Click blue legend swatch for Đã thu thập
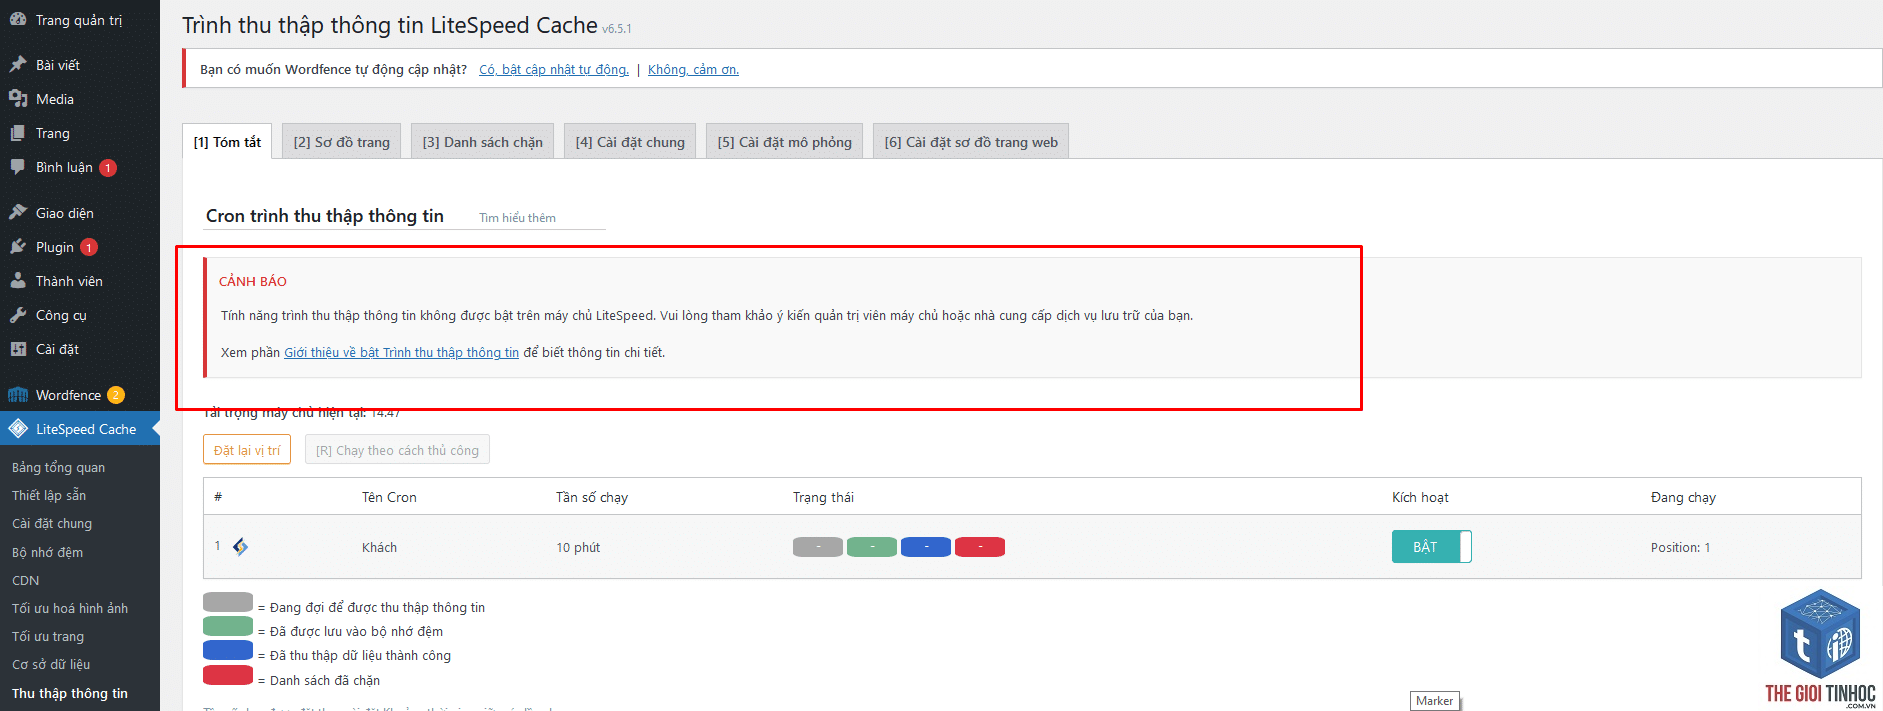The width and height of the screenshot is (1883, 711). [x=228, y=650]
